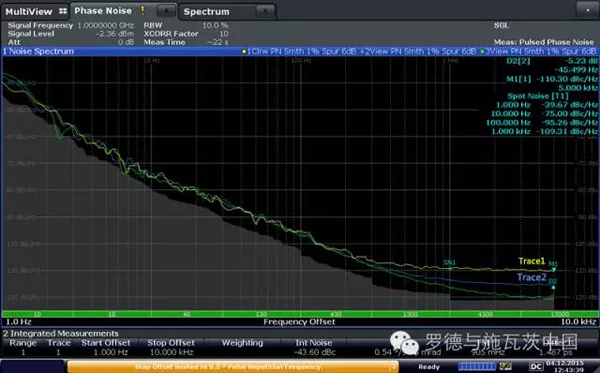Viewport: 600px width, 373px height.
Task: Close the Spectrum channel tab
Action: [x=265, y=11]
